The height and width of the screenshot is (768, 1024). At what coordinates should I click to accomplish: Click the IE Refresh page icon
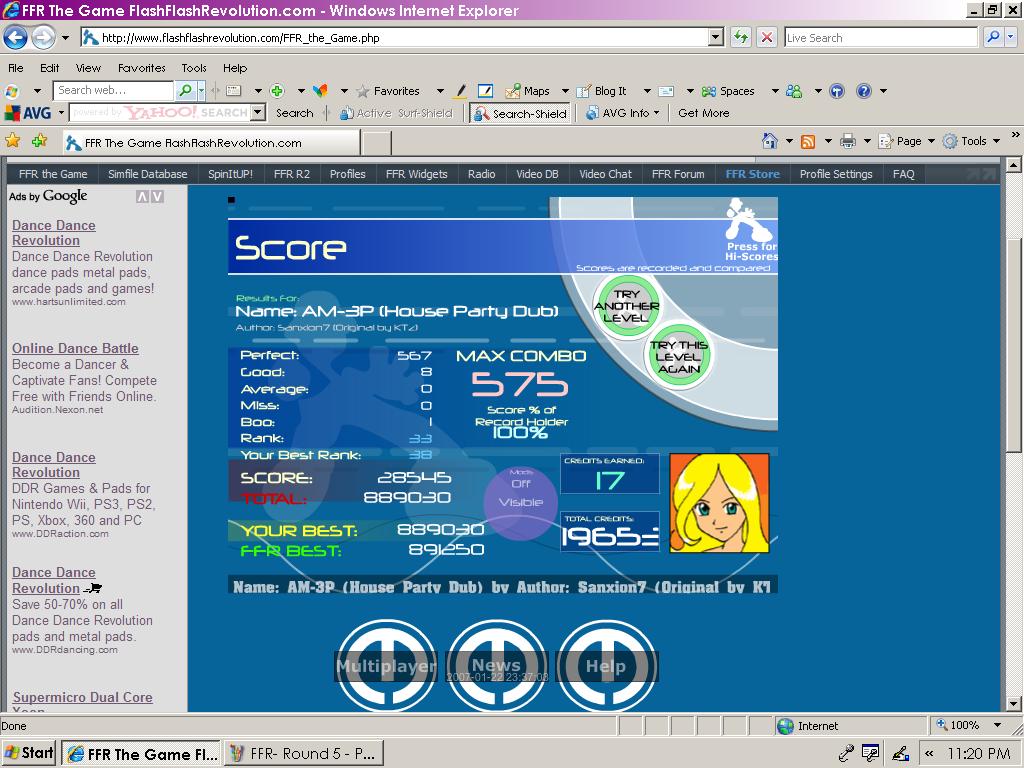click(x=741, y=37)
